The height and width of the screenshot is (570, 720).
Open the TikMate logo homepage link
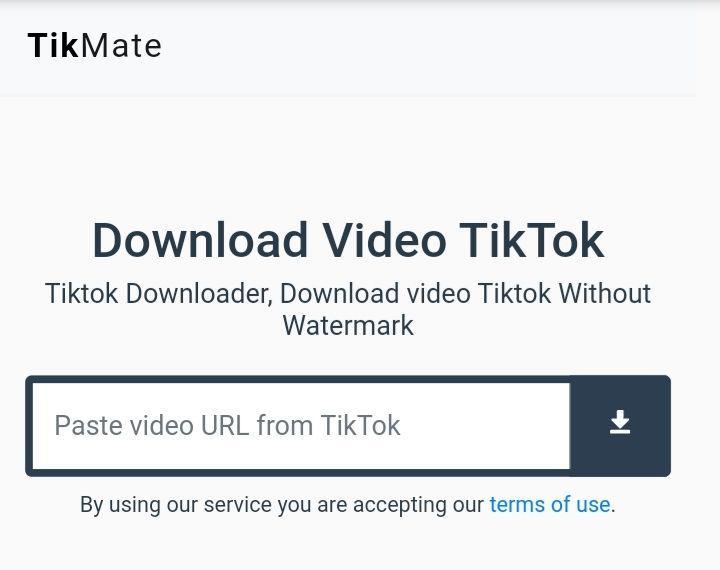coord(95,45)
